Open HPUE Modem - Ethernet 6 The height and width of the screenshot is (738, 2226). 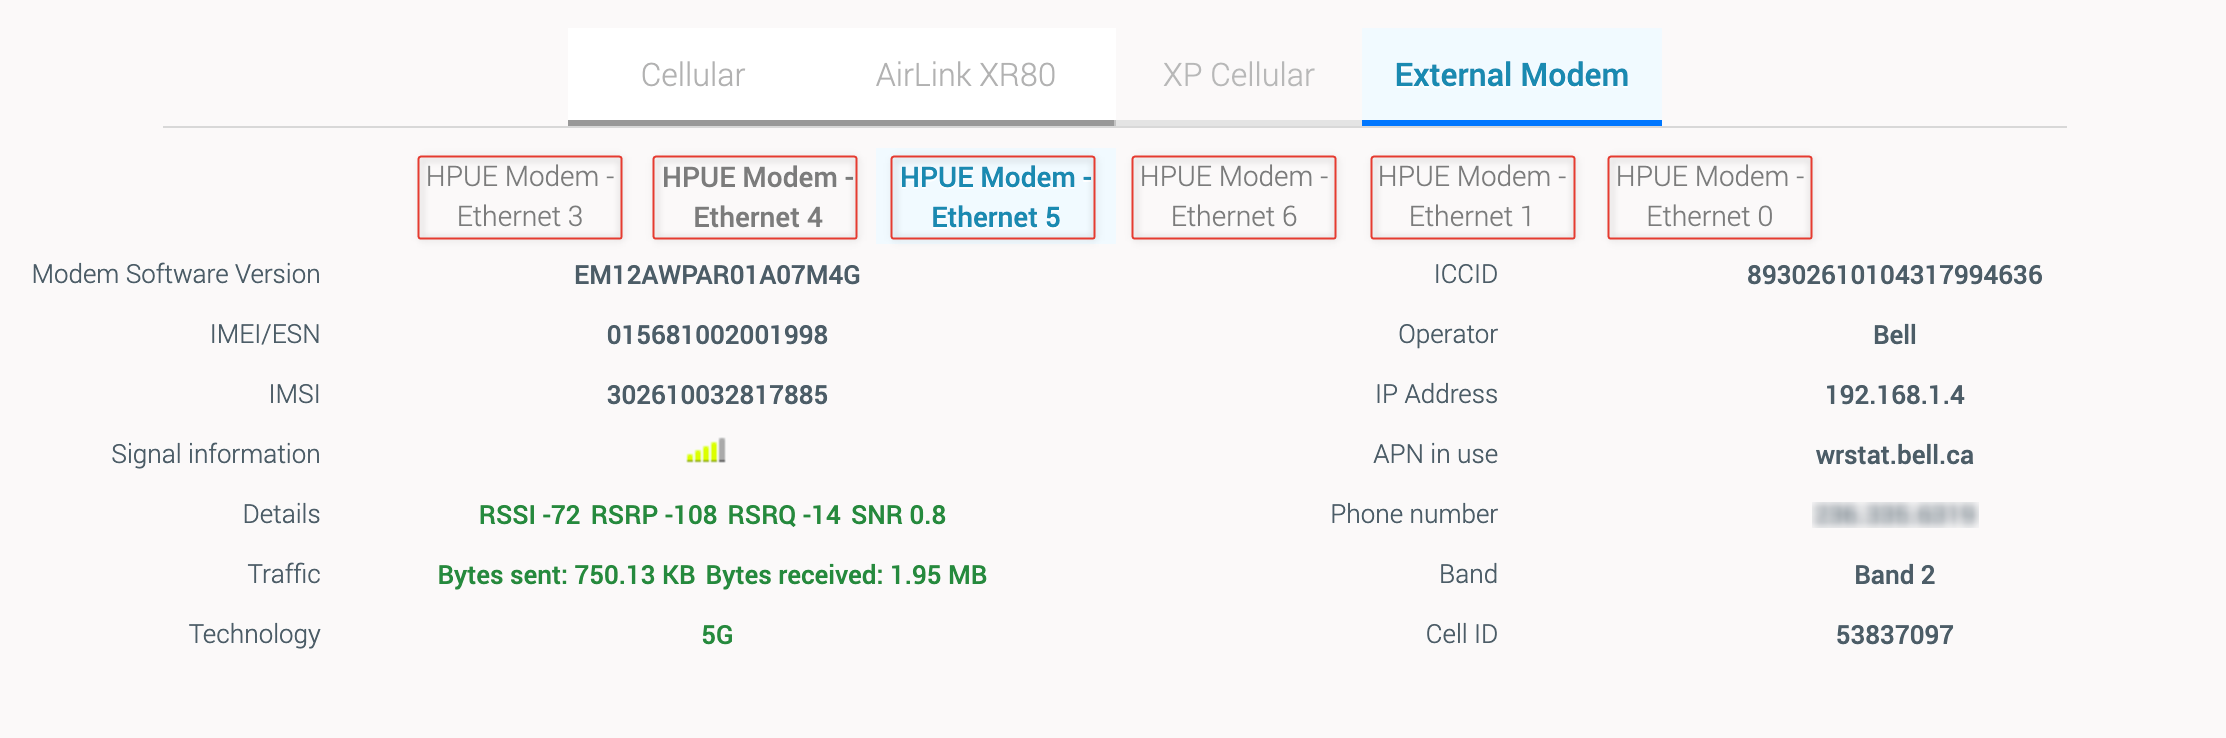(1234, 197)
